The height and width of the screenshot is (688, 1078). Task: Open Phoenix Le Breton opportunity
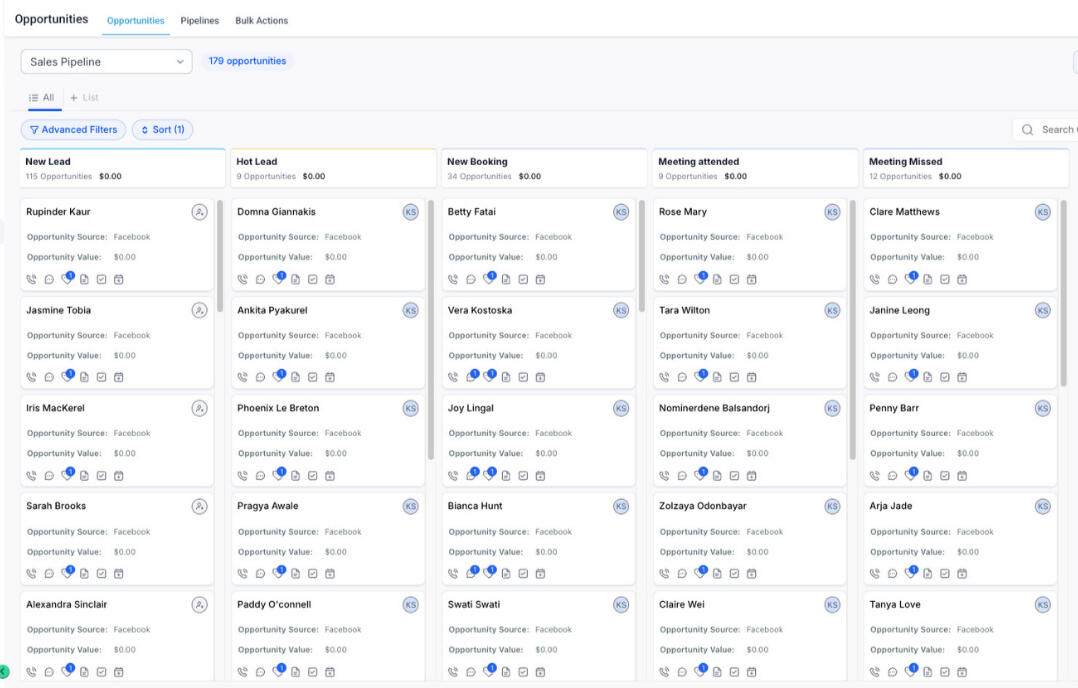coord(278,408)
